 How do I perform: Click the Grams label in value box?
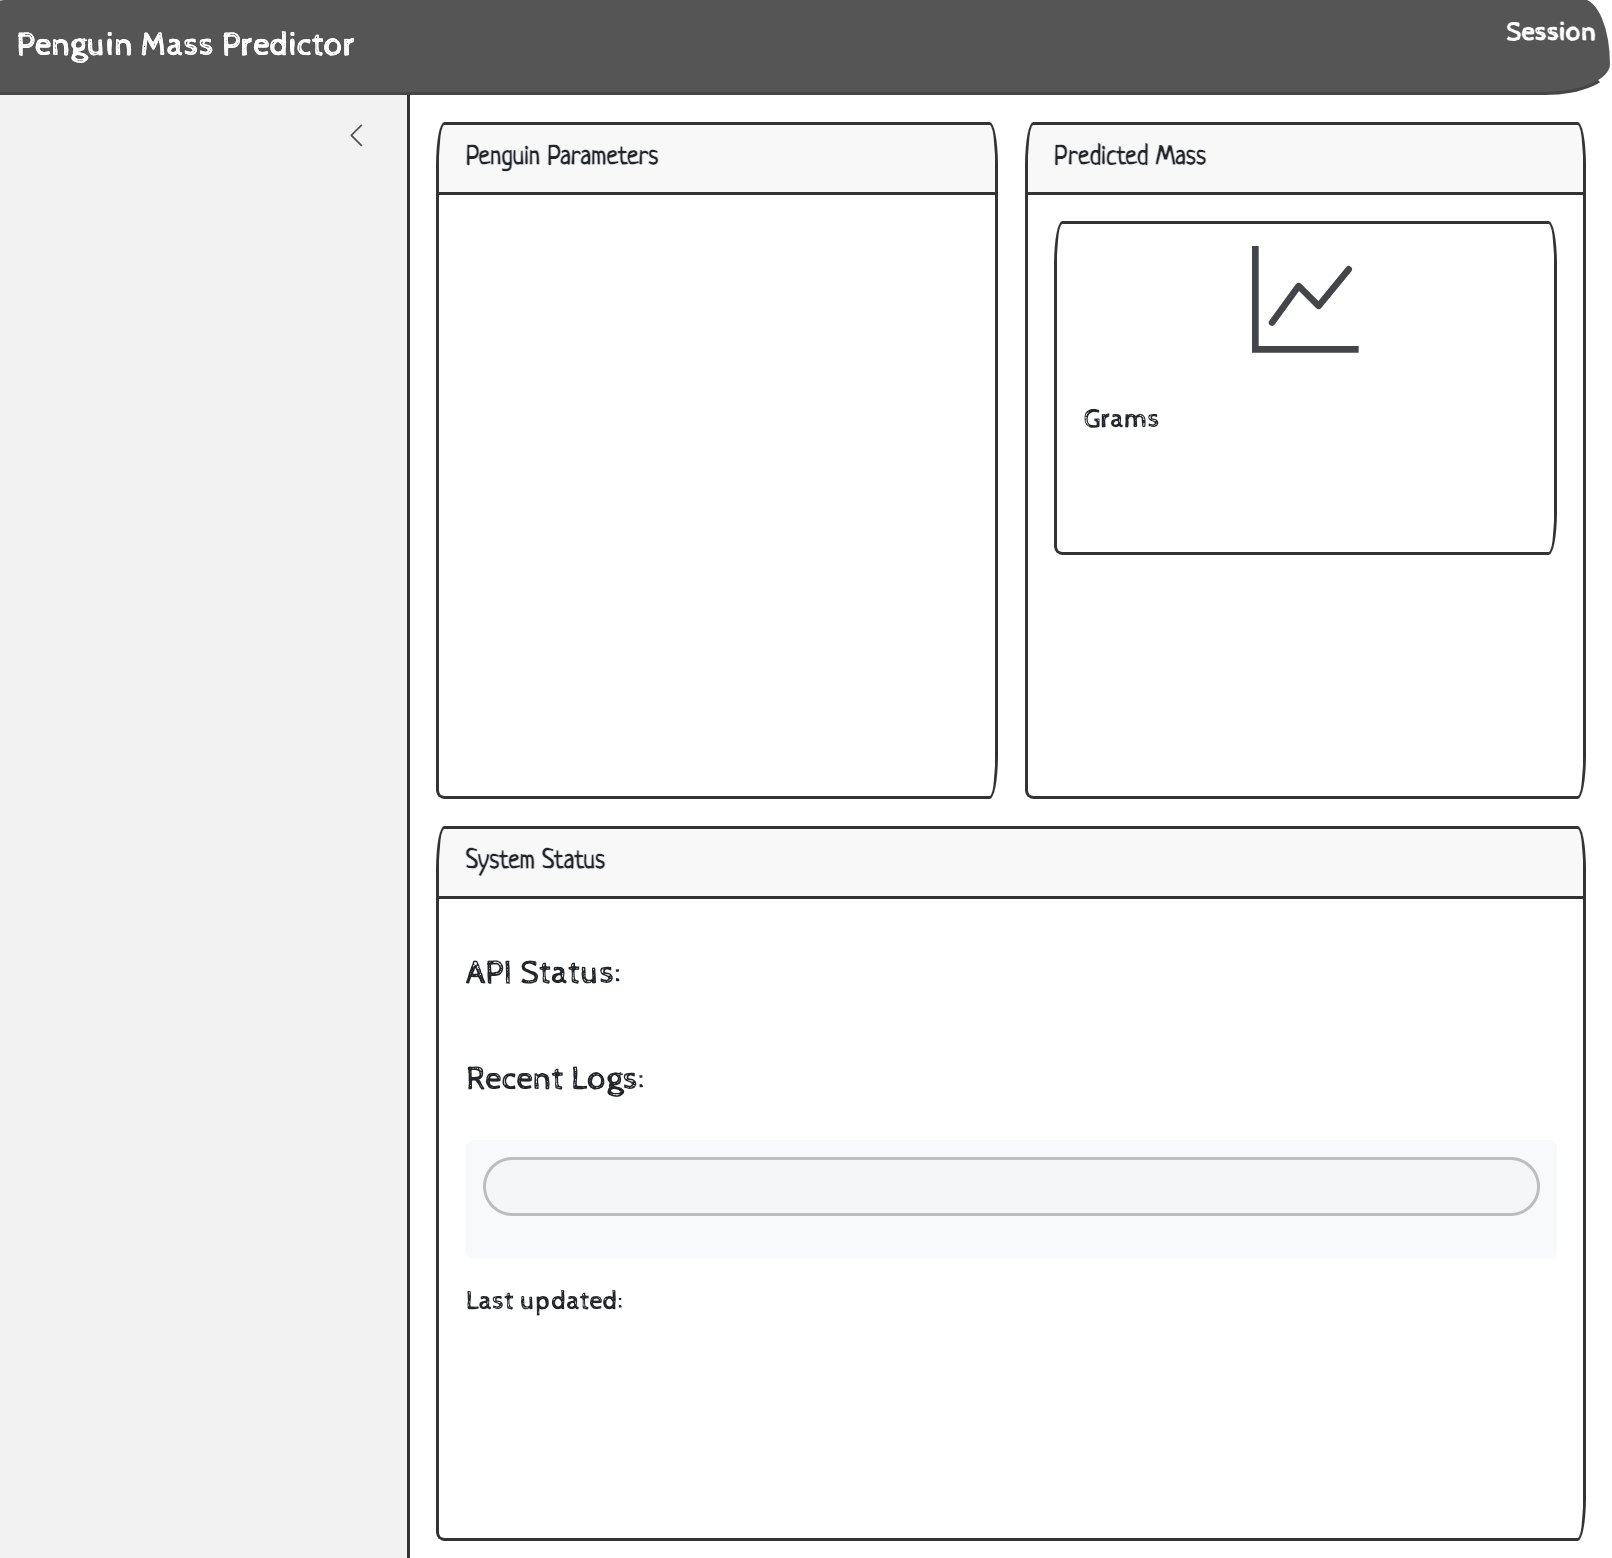click(1120, 419)
